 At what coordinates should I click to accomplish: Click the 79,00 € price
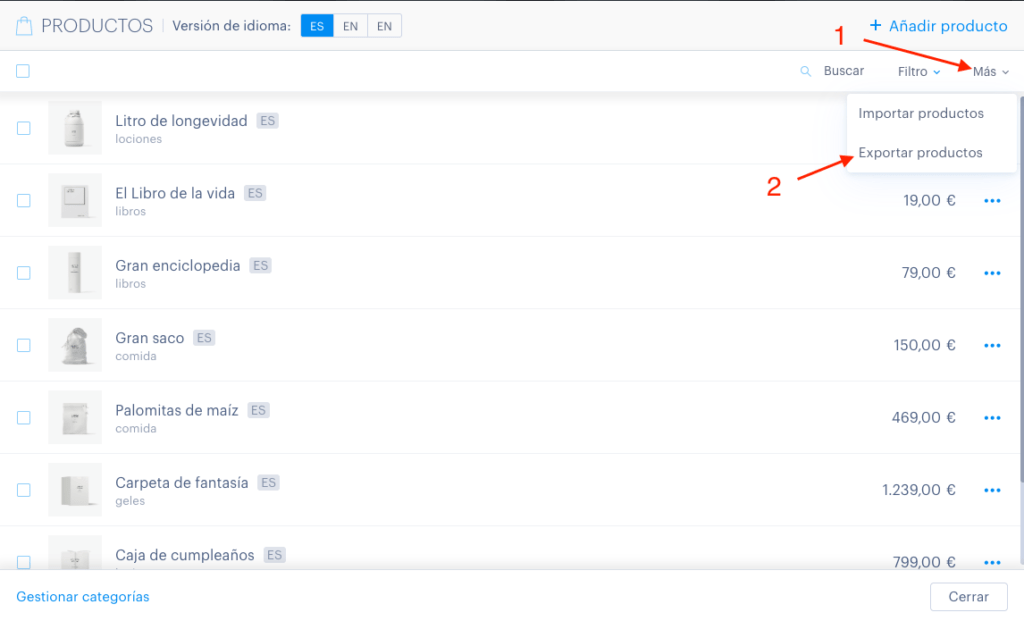coord(929,273)
